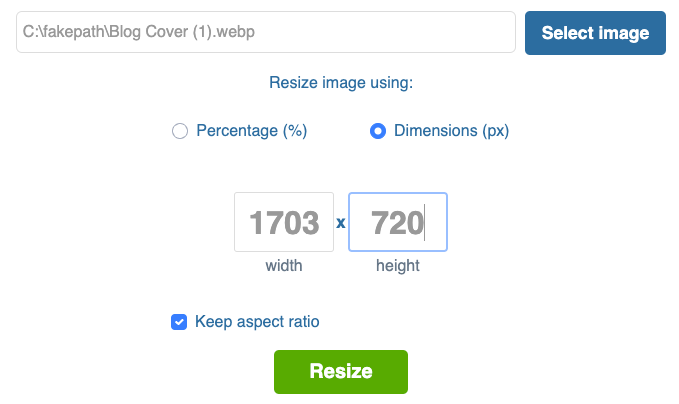Click the "(%)" part of the Percentage label

coord(294,131)
